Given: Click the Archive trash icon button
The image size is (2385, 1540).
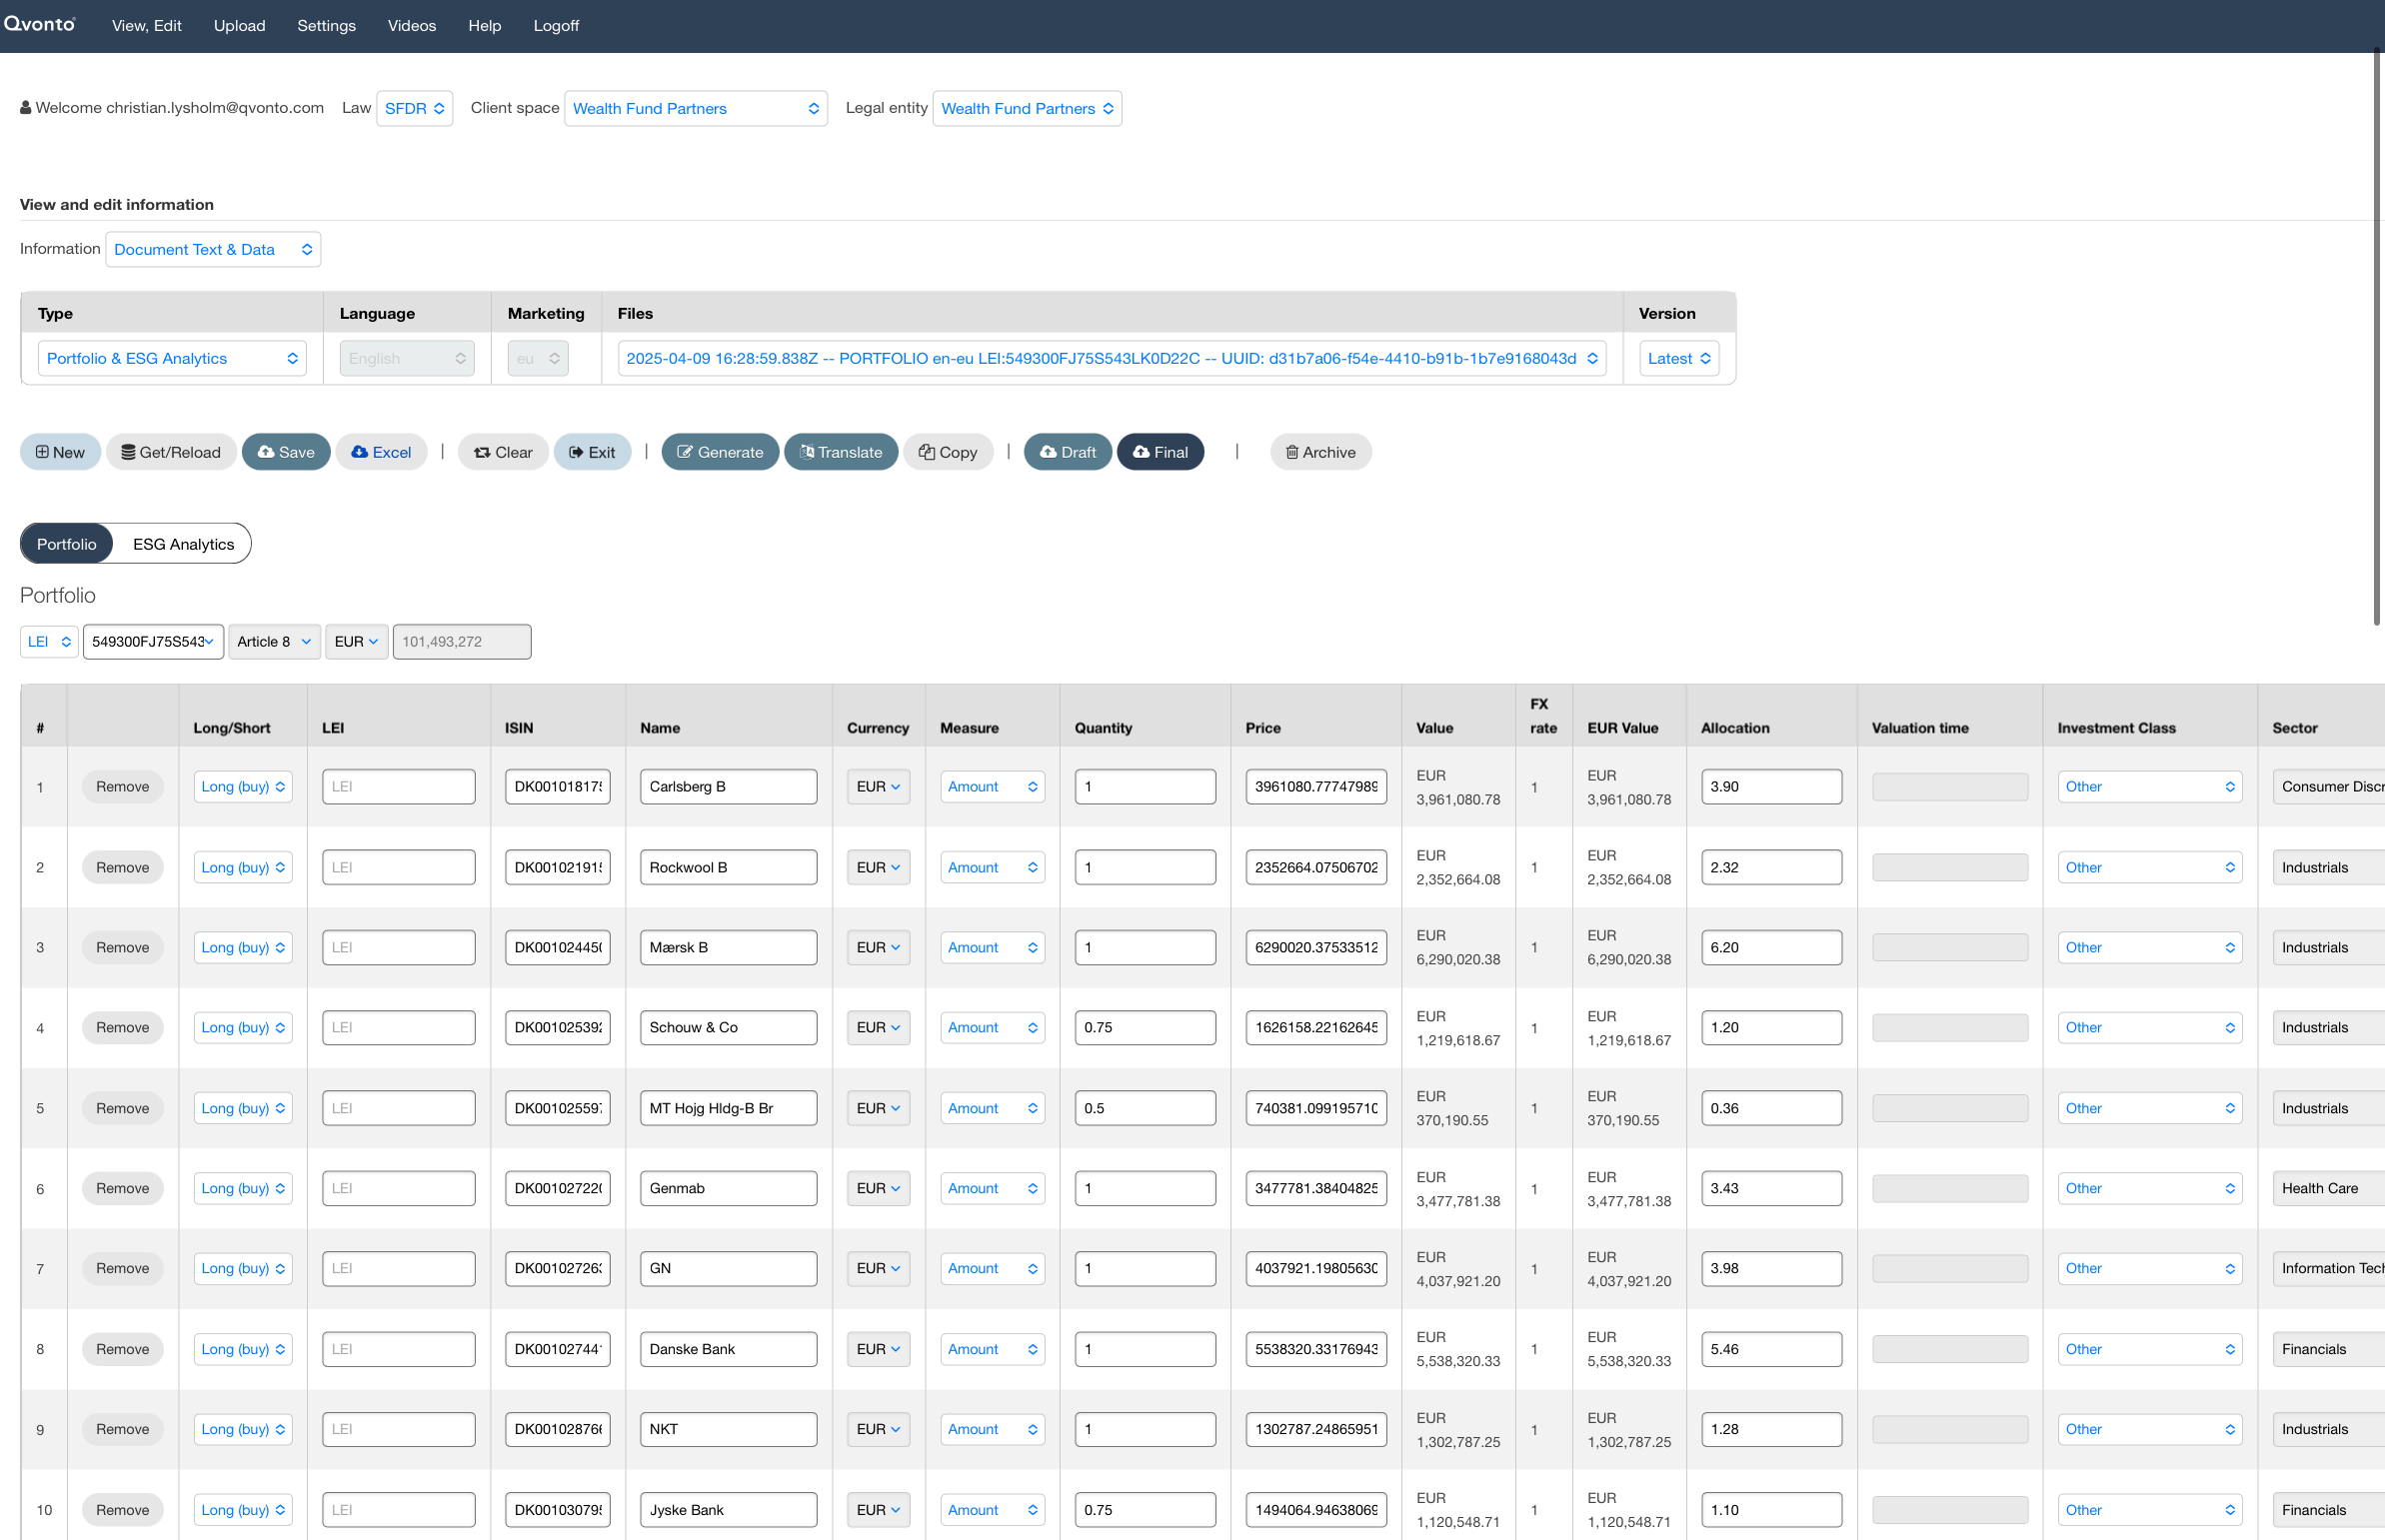Looking at the screenshot, I should click(x=1320, y=452).
